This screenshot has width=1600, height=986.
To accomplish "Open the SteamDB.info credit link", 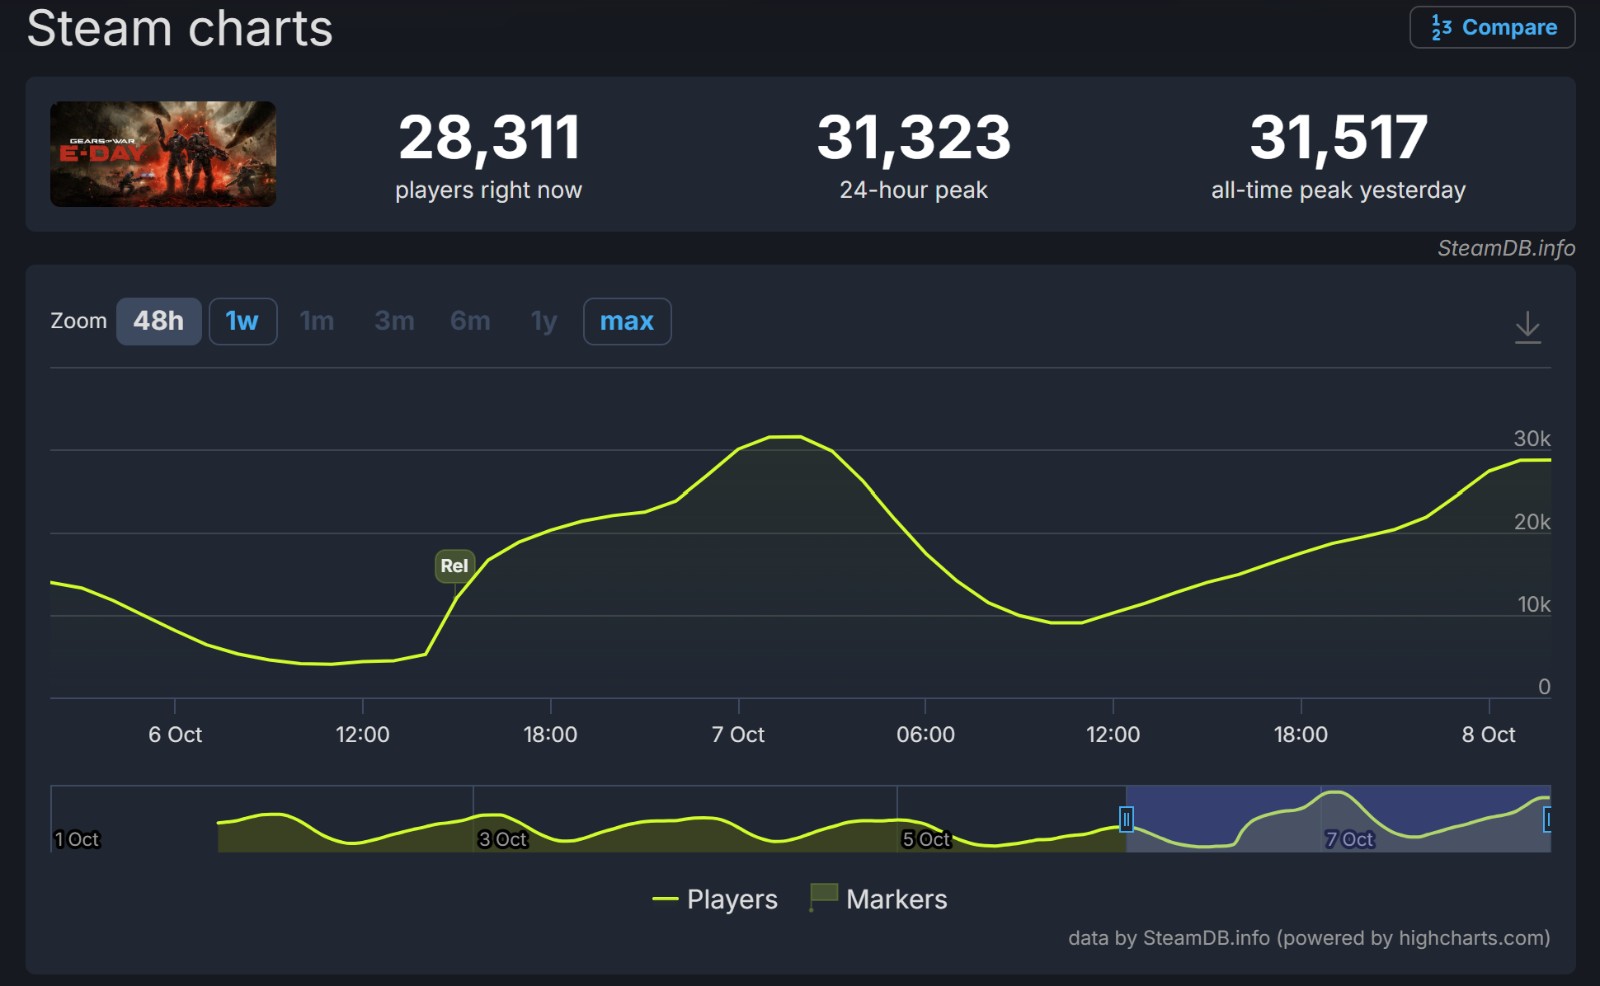I will (1506, 248).
